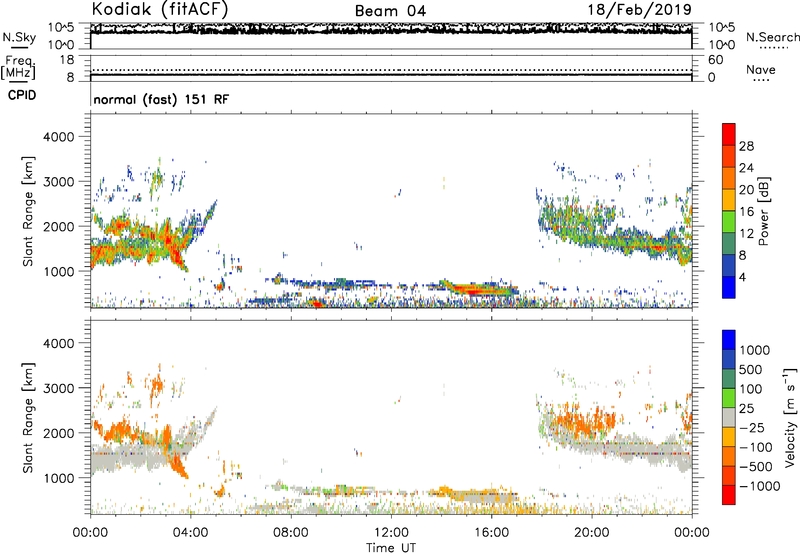Click the Velocity color bar
Image resolution: width=800 pixels, height=554 pixels.
tap(729, 417)
